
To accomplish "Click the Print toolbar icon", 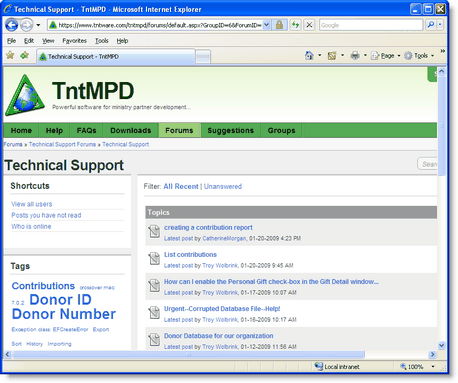I will (x=355, y=56).
